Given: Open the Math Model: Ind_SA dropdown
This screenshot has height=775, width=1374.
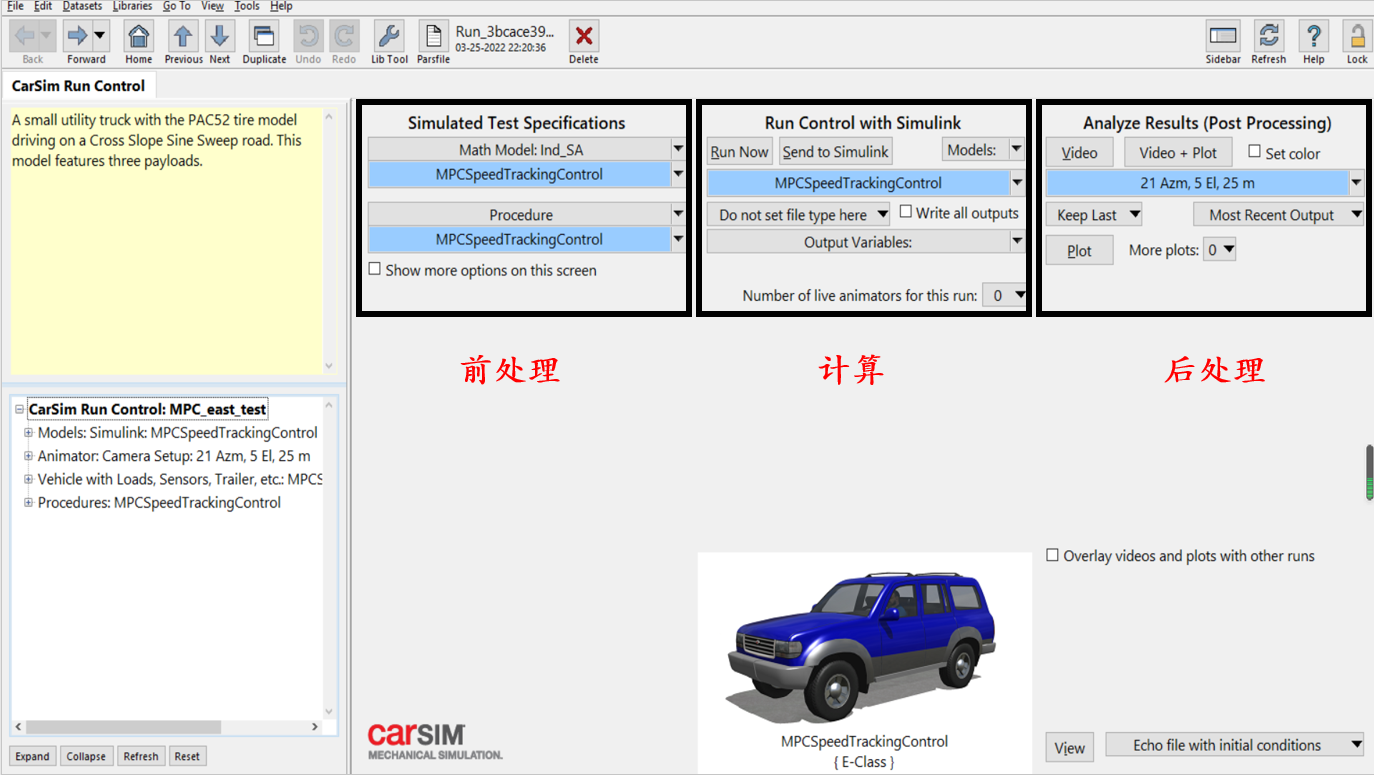Looking at the screenshot, I should [x=675, y=150].
